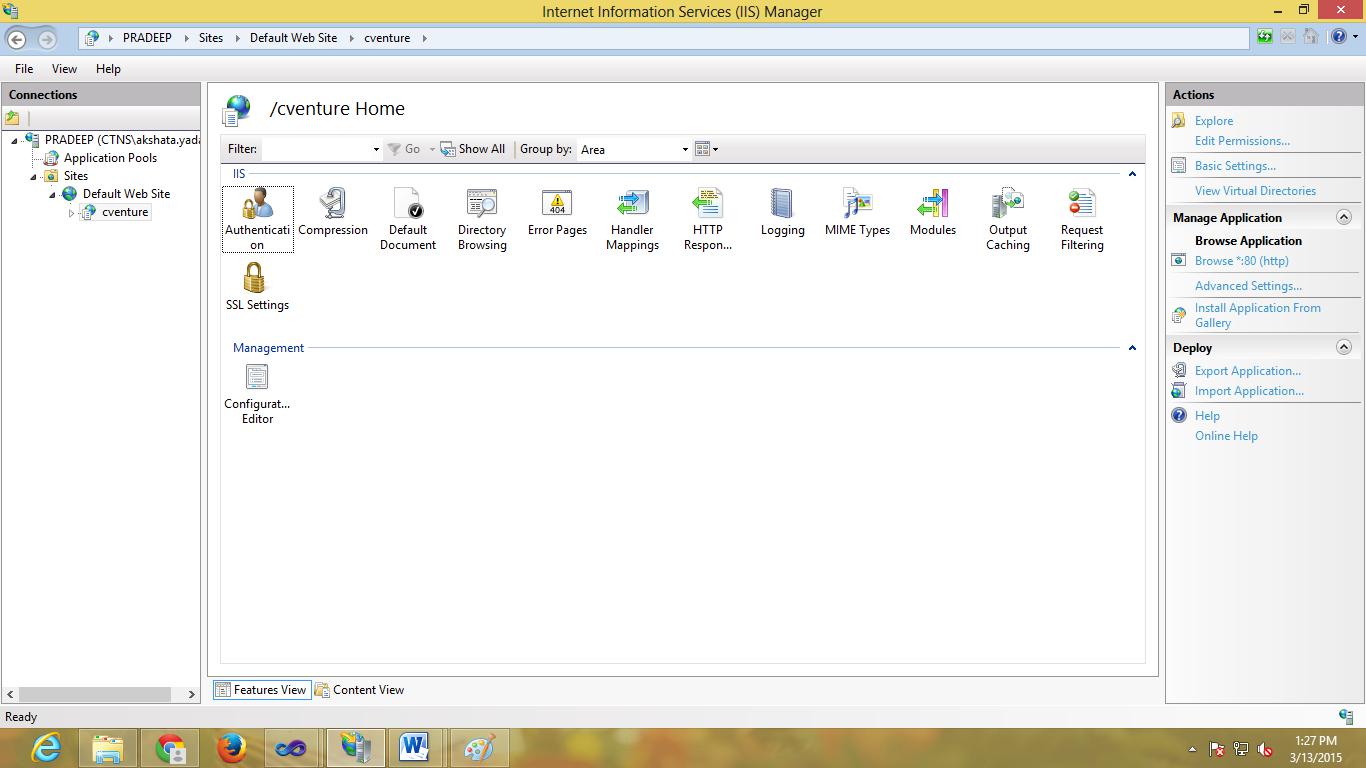
Task: Collapse the Manage Application section
Action: pyautogui.click(x=1344, y=217)
